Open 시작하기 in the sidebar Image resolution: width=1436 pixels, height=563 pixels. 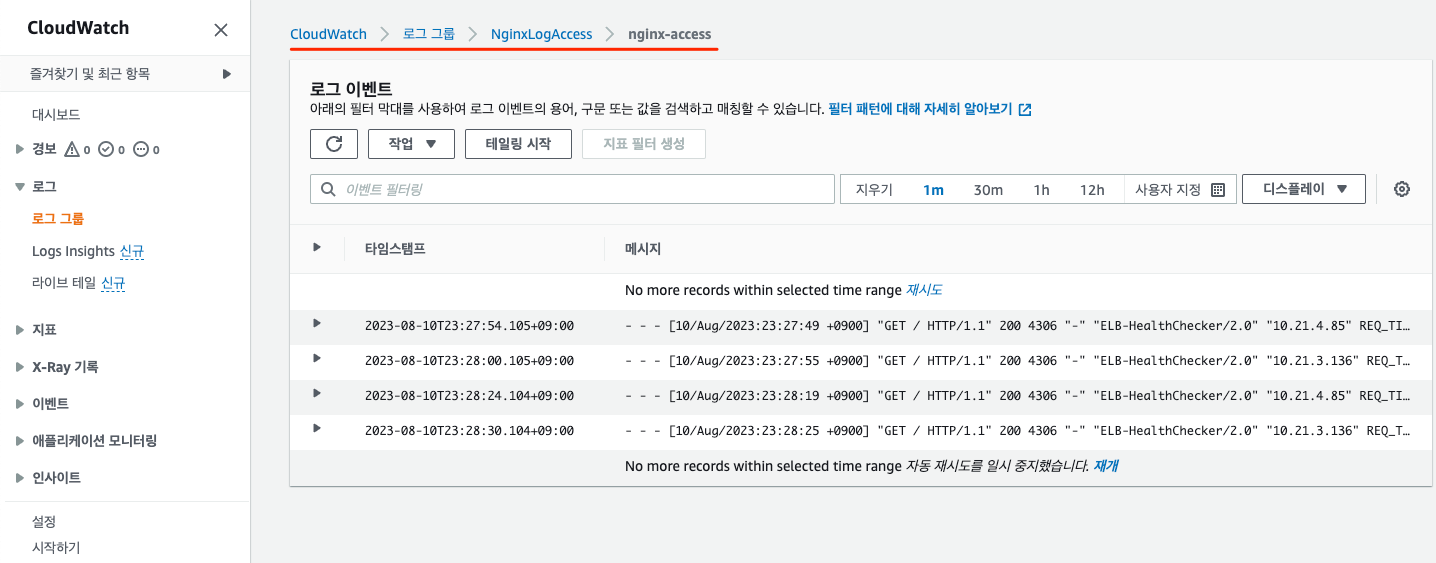coord(56,548)
